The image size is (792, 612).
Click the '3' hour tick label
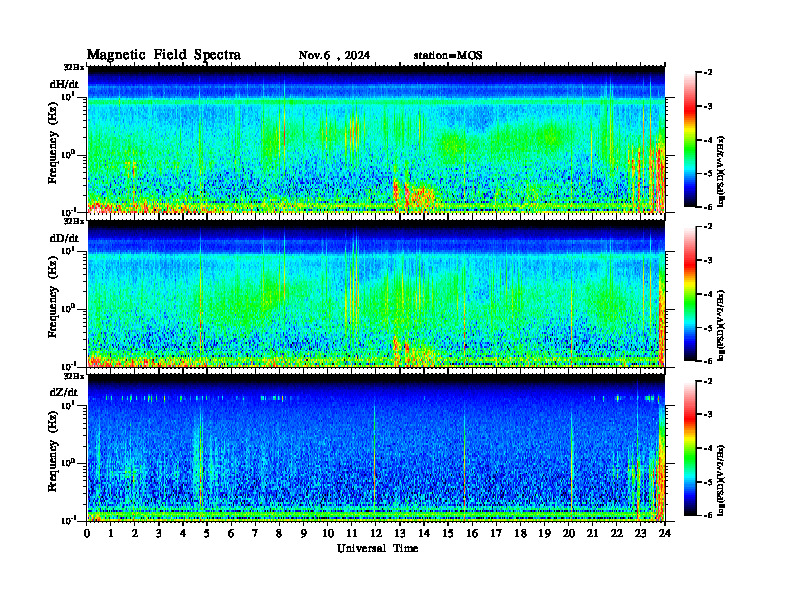click(x=159, y=533)
